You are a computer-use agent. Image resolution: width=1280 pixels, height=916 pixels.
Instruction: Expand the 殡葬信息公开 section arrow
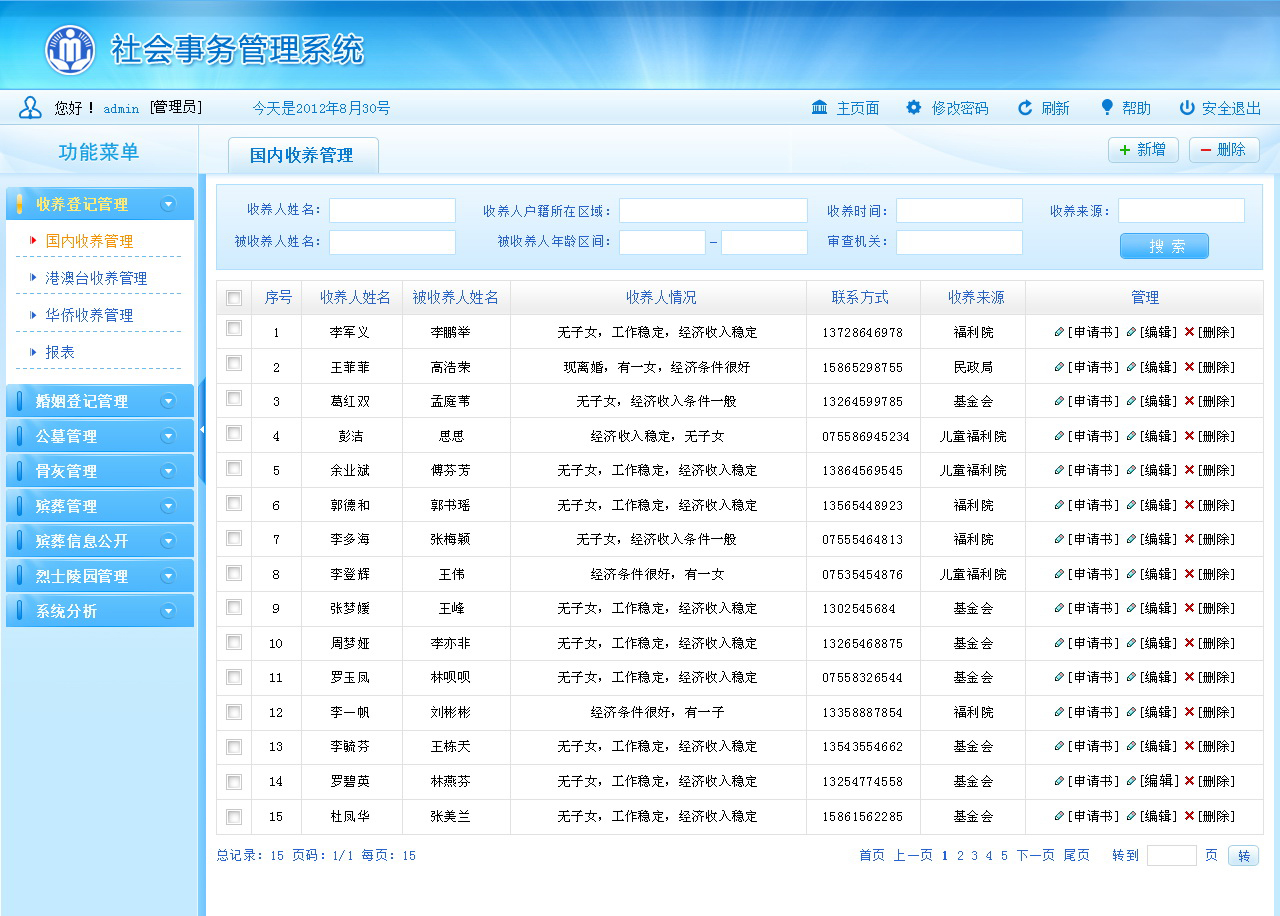(x=168, y=541)
